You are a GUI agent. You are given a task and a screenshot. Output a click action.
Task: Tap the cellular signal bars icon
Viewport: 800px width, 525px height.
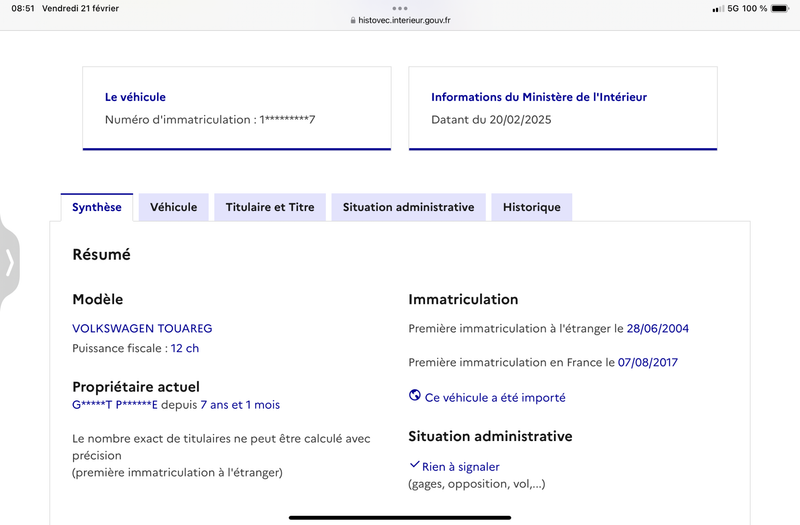coord(718,9)
